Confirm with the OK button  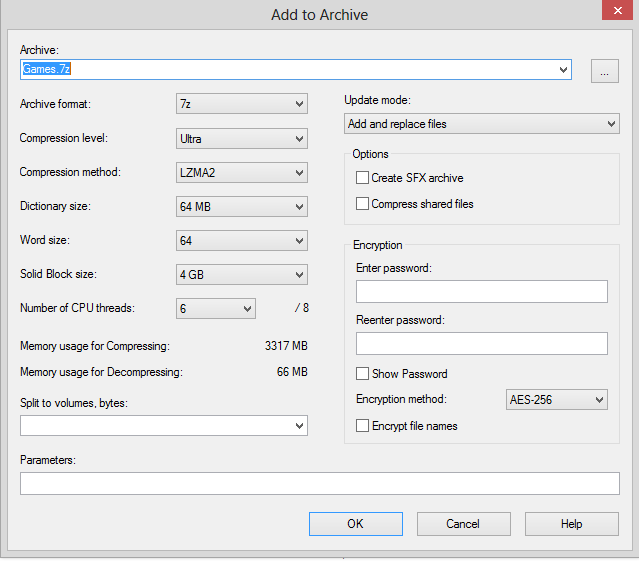click(x=356, y=524)
